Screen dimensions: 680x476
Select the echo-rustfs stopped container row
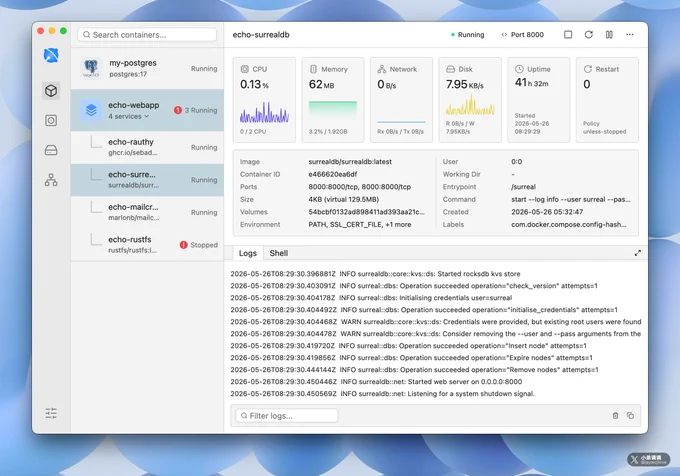tap(147, 245)
